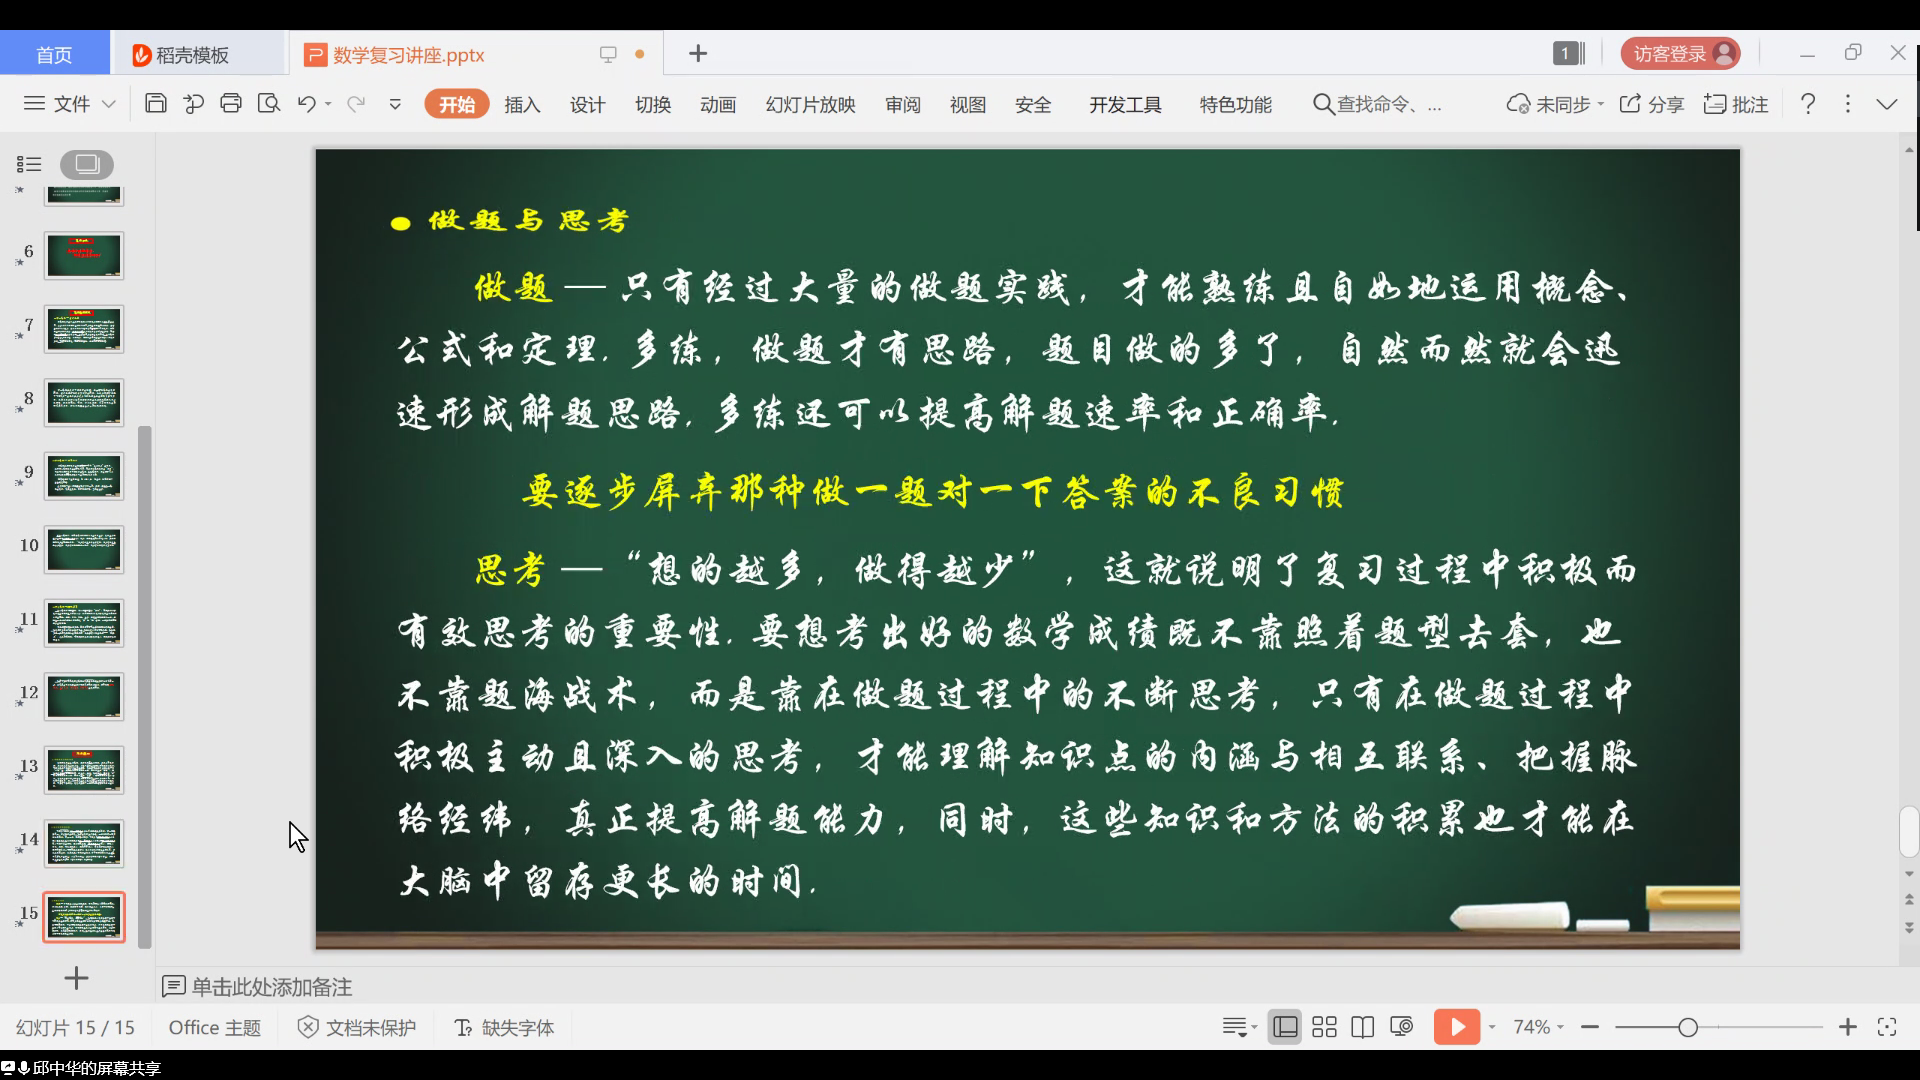This screenshot has height=1080, width=1920.
Task: Select the 开始 ribbon tab
Action: pyautogui.click(x=457, y=104)
